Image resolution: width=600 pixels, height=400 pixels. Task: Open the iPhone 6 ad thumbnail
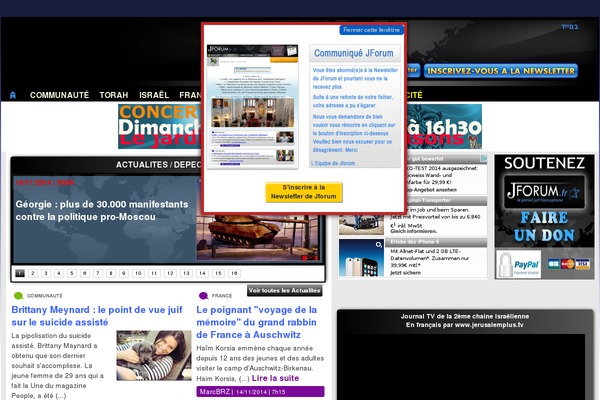pyautogui.click(x=361, y=258)
